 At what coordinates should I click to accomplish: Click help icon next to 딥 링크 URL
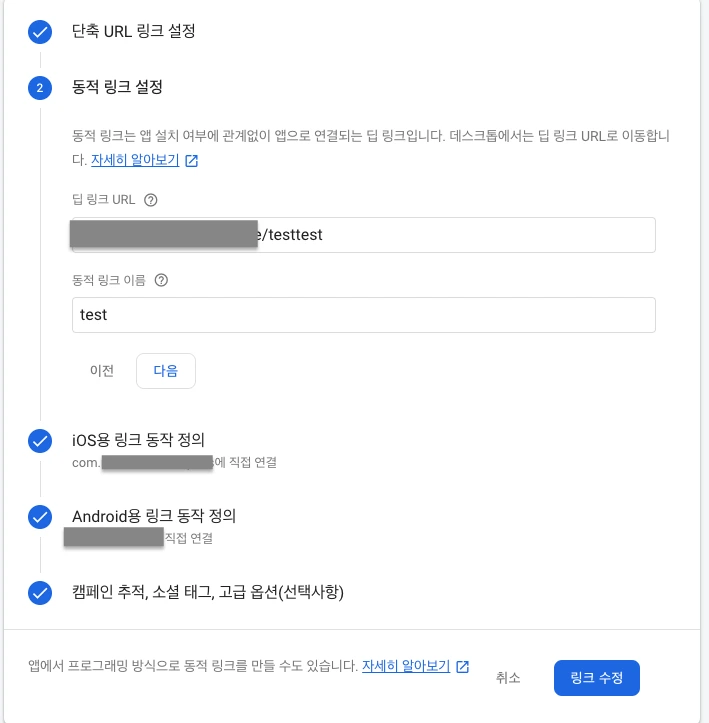tap(151, 200)
